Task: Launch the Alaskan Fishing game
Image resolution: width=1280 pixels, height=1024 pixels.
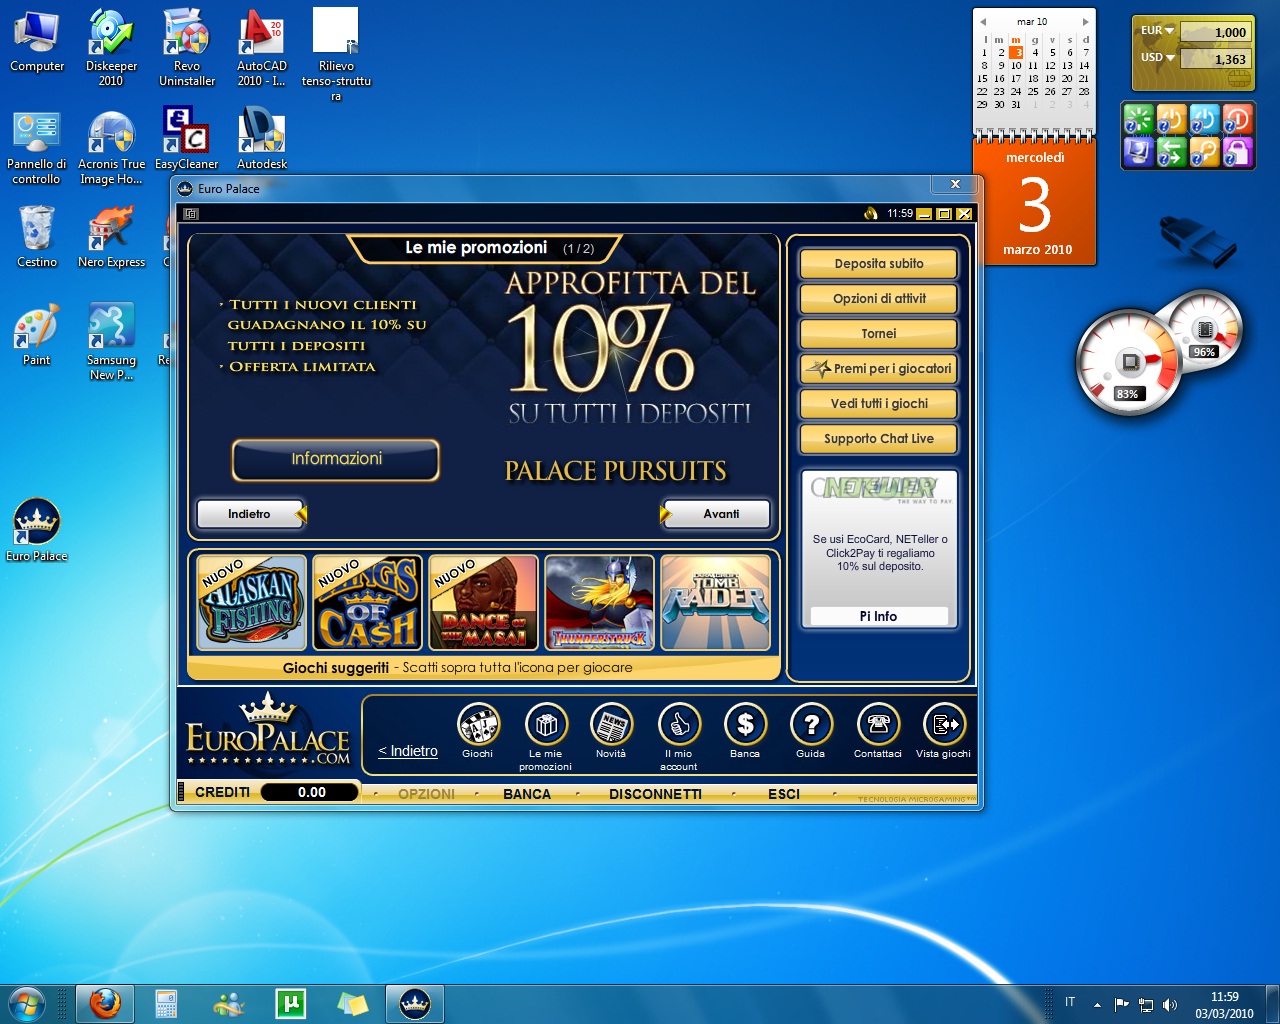Action: tap(251, 602)
